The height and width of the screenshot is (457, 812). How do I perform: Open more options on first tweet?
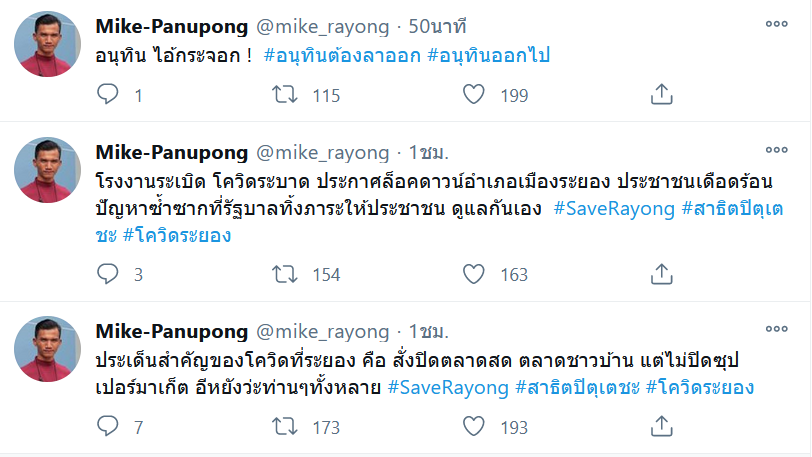776,23
